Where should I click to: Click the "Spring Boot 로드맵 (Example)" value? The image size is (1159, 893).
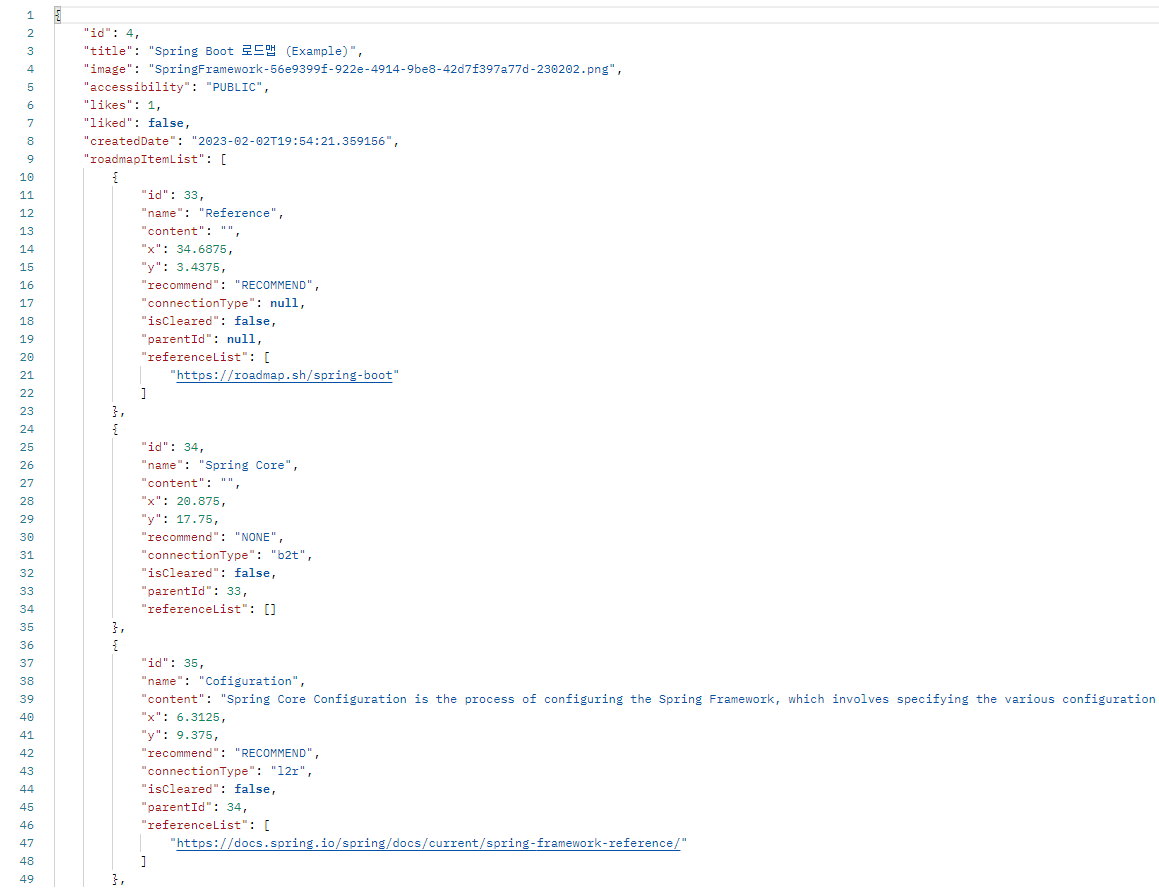[x=252, y=51]
